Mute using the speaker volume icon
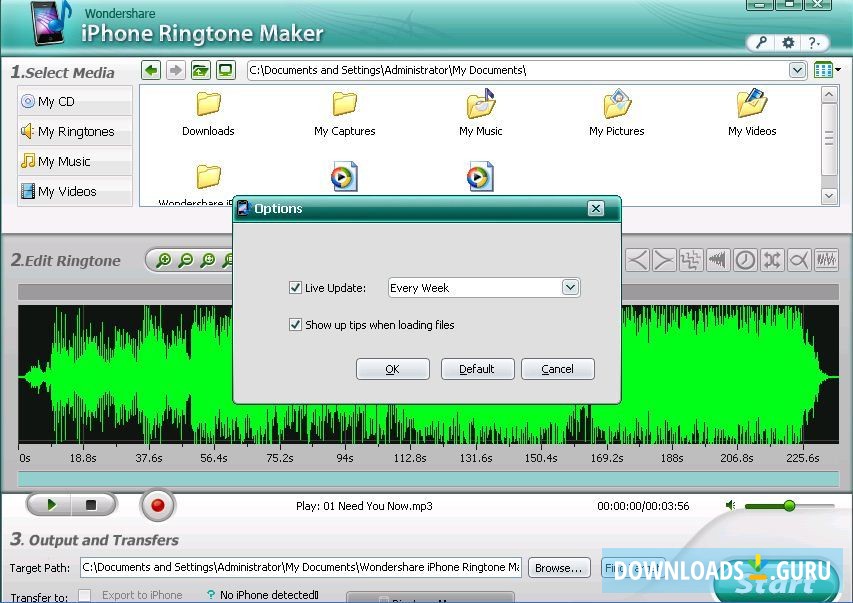 point(730,506)
